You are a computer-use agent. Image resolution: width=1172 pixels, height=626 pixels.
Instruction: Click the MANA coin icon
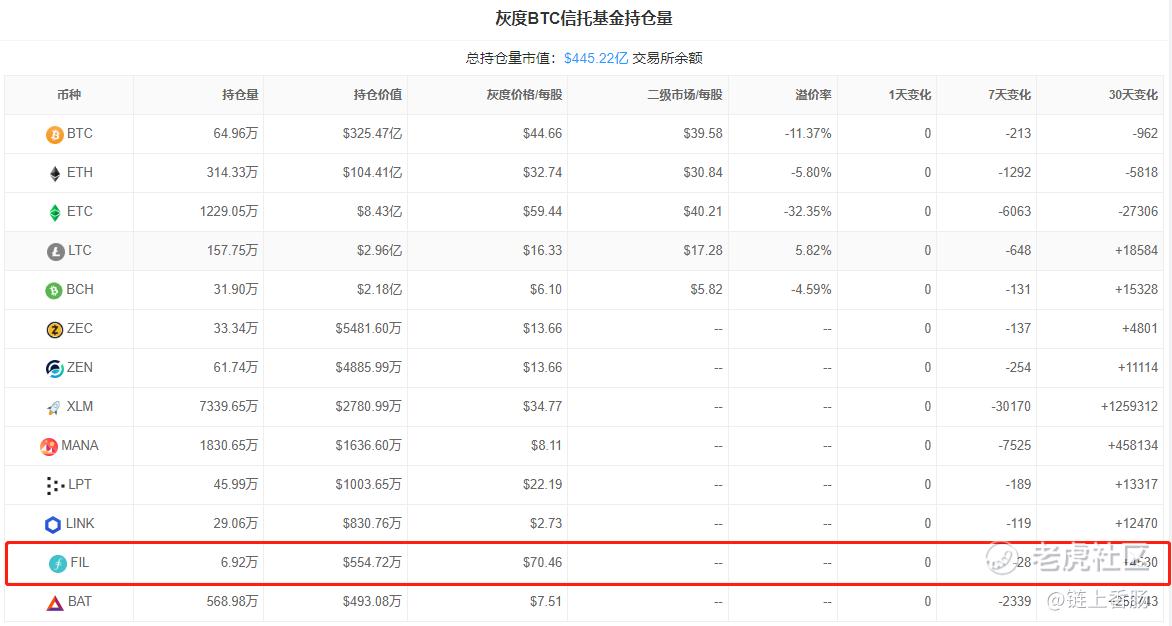coord(49,447)
